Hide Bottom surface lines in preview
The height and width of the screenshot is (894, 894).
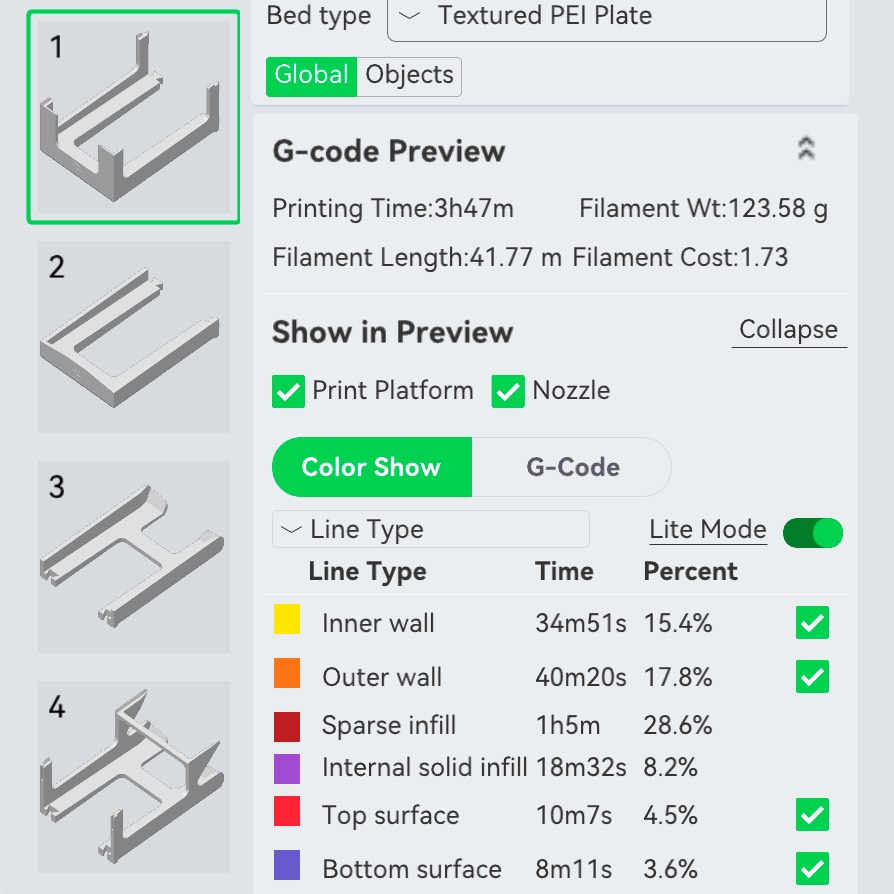[812, 868]
